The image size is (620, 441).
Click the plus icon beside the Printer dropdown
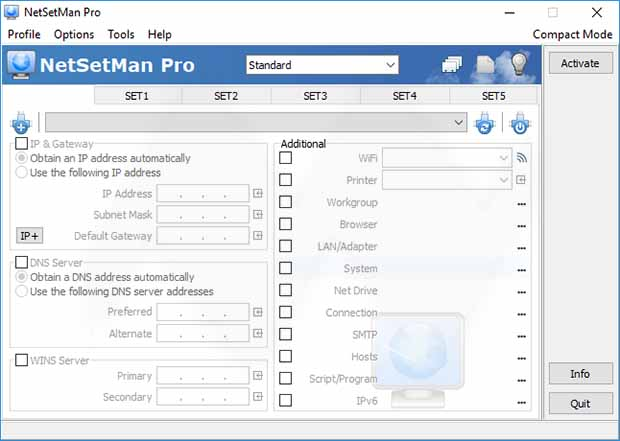tap(521, 180)
